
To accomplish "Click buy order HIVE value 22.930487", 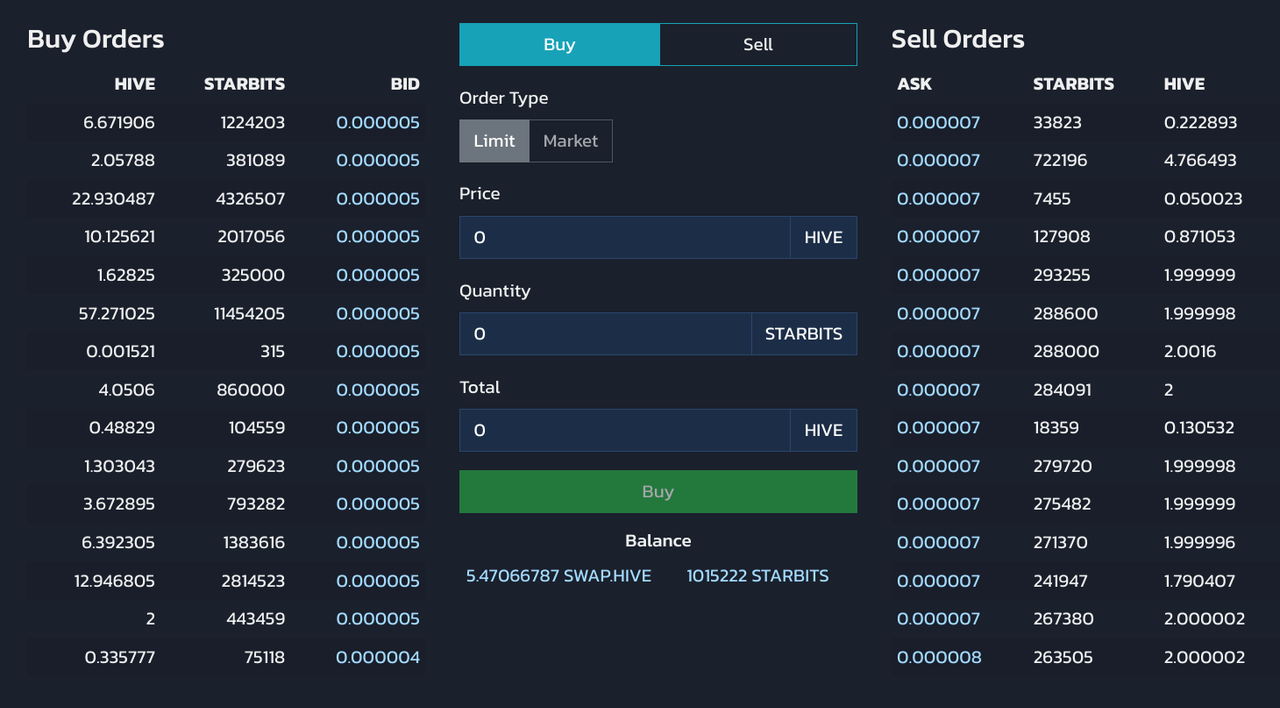I will [x=113, y=199].
